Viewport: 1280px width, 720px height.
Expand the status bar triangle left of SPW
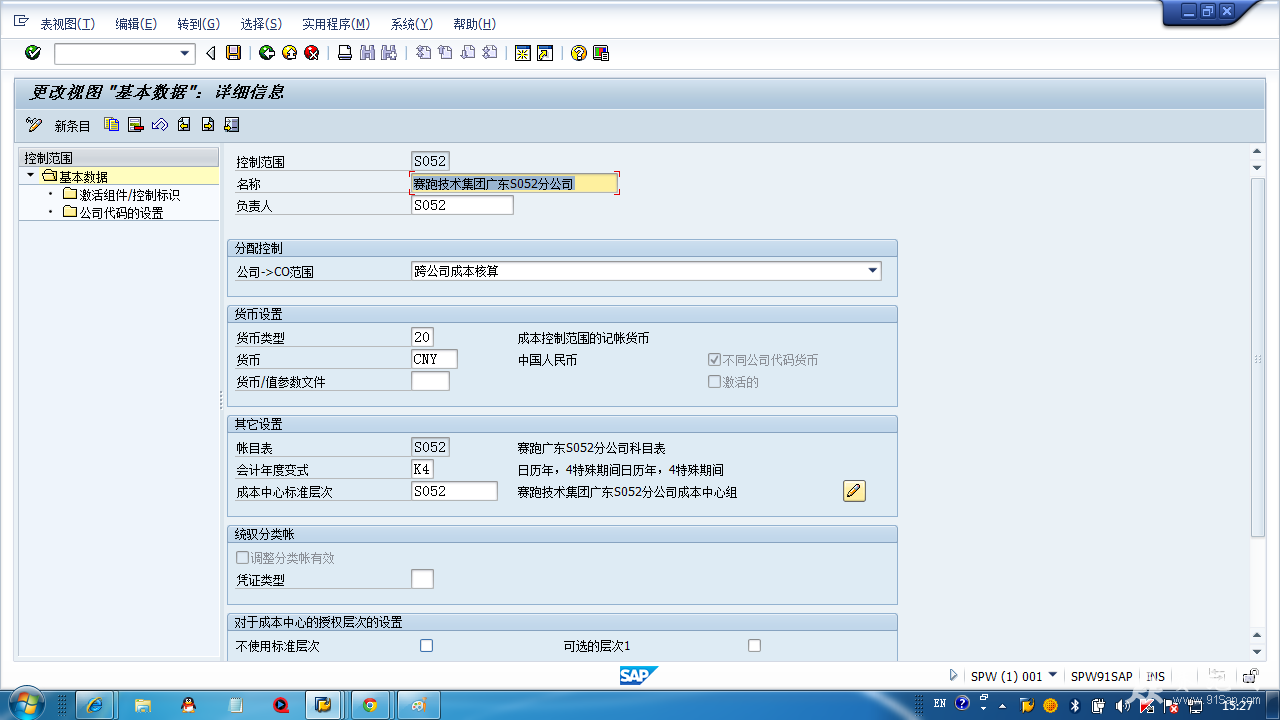(x=954, y=676)
